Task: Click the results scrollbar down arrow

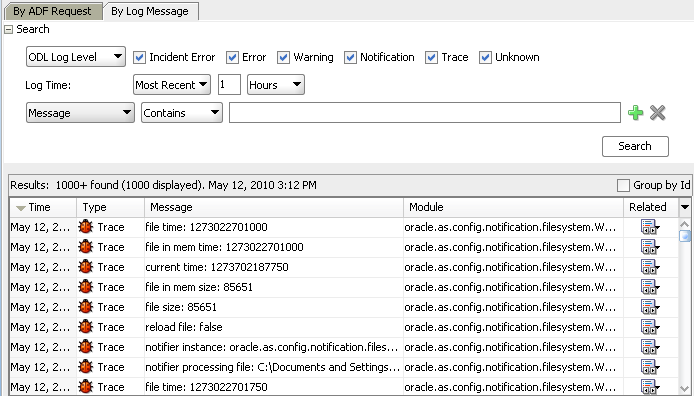Action: (685, 389)
